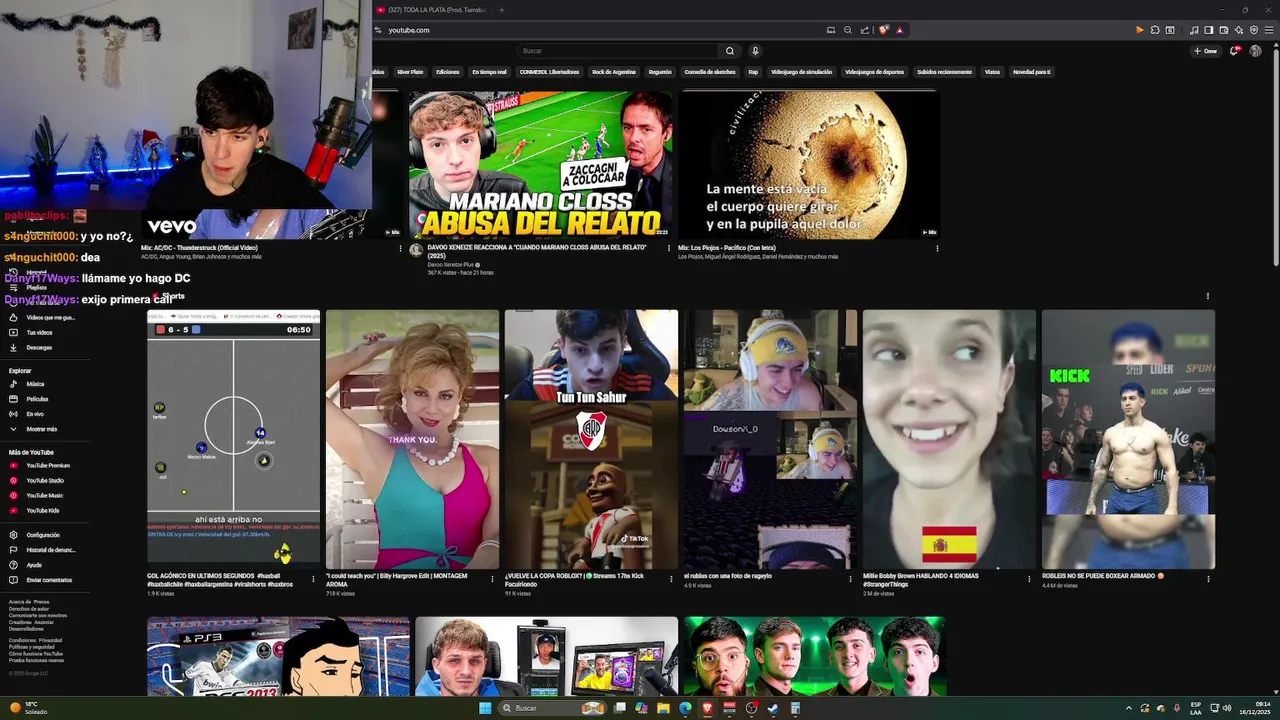The width and height of the screenshot is (1280, 720).
Task: Click the YouTube search magnifier button
Action: 730,51
